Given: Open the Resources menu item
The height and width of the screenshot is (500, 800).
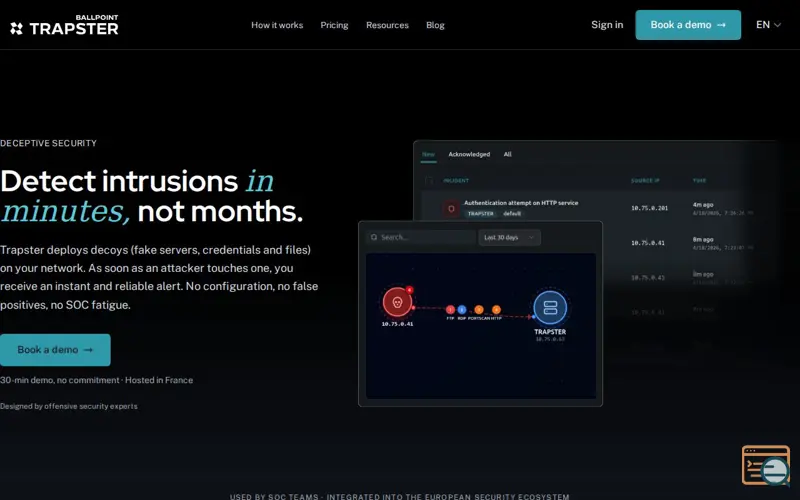Looking at the screenshot, I should 387,25.
